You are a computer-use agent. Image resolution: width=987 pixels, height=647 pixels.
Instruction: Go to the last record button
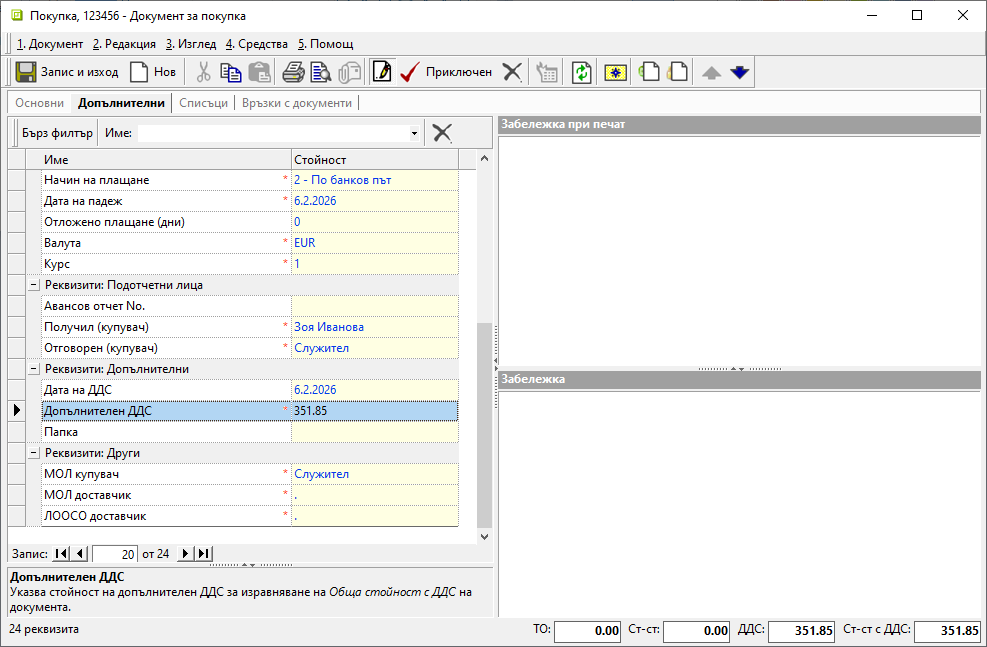point(204,554)
